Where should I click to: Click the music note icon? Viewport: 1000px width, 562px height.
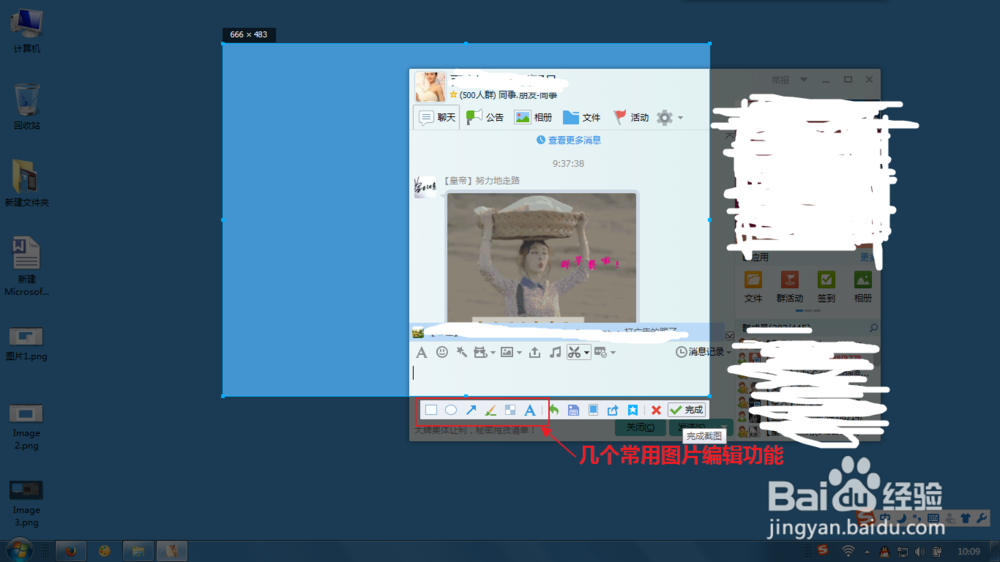(555, 352)
